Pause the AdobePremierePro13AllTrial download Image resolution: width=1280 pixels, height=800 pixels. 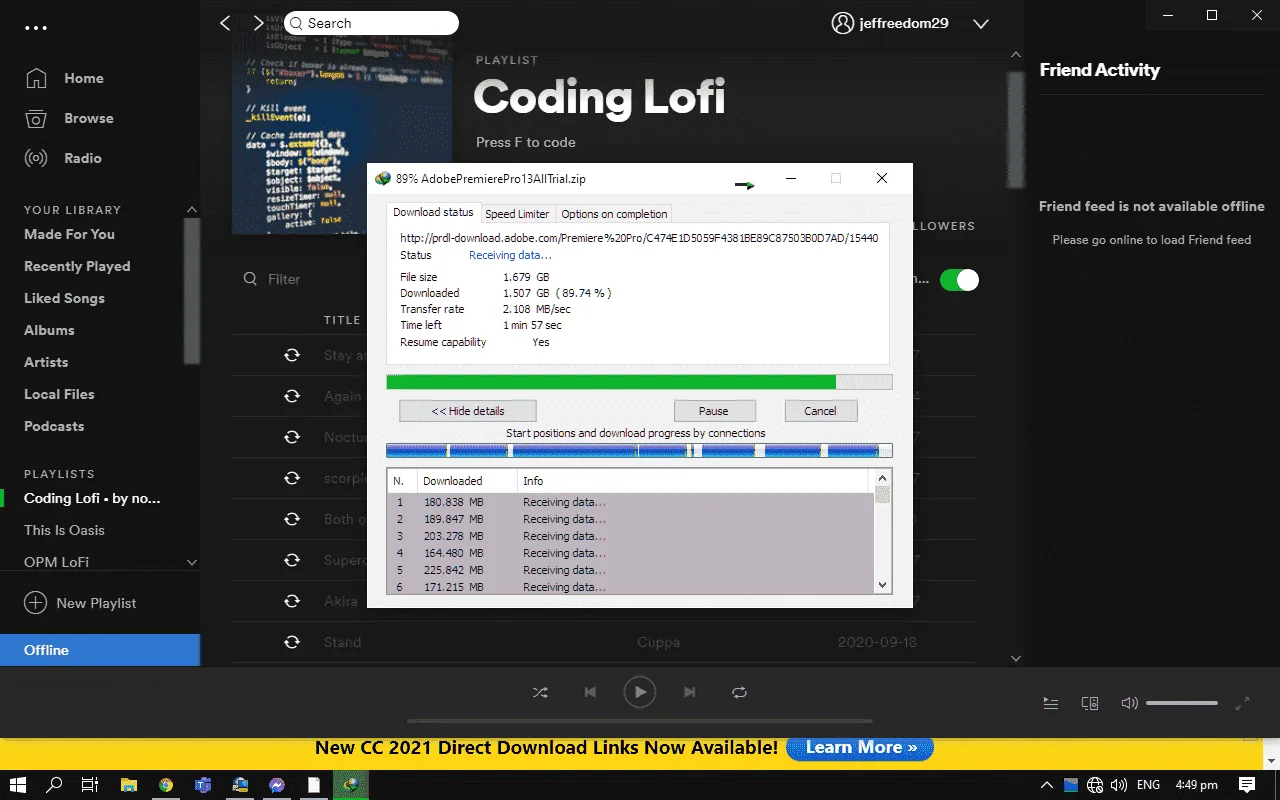pos(714,411)
